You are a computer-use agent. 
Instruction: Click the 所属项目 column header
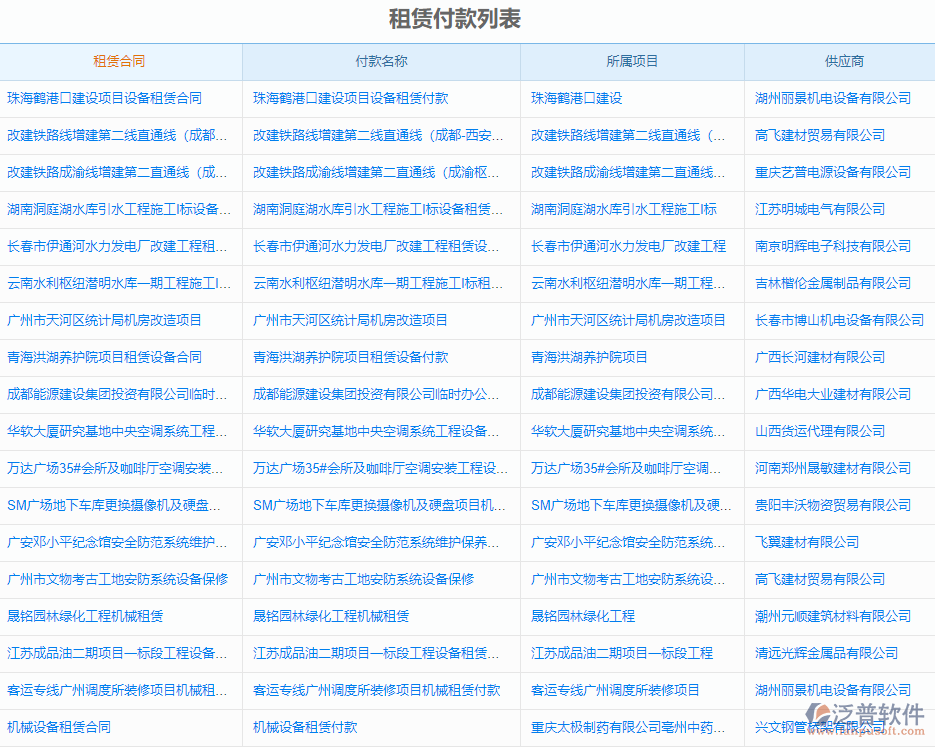click(631, 61)
